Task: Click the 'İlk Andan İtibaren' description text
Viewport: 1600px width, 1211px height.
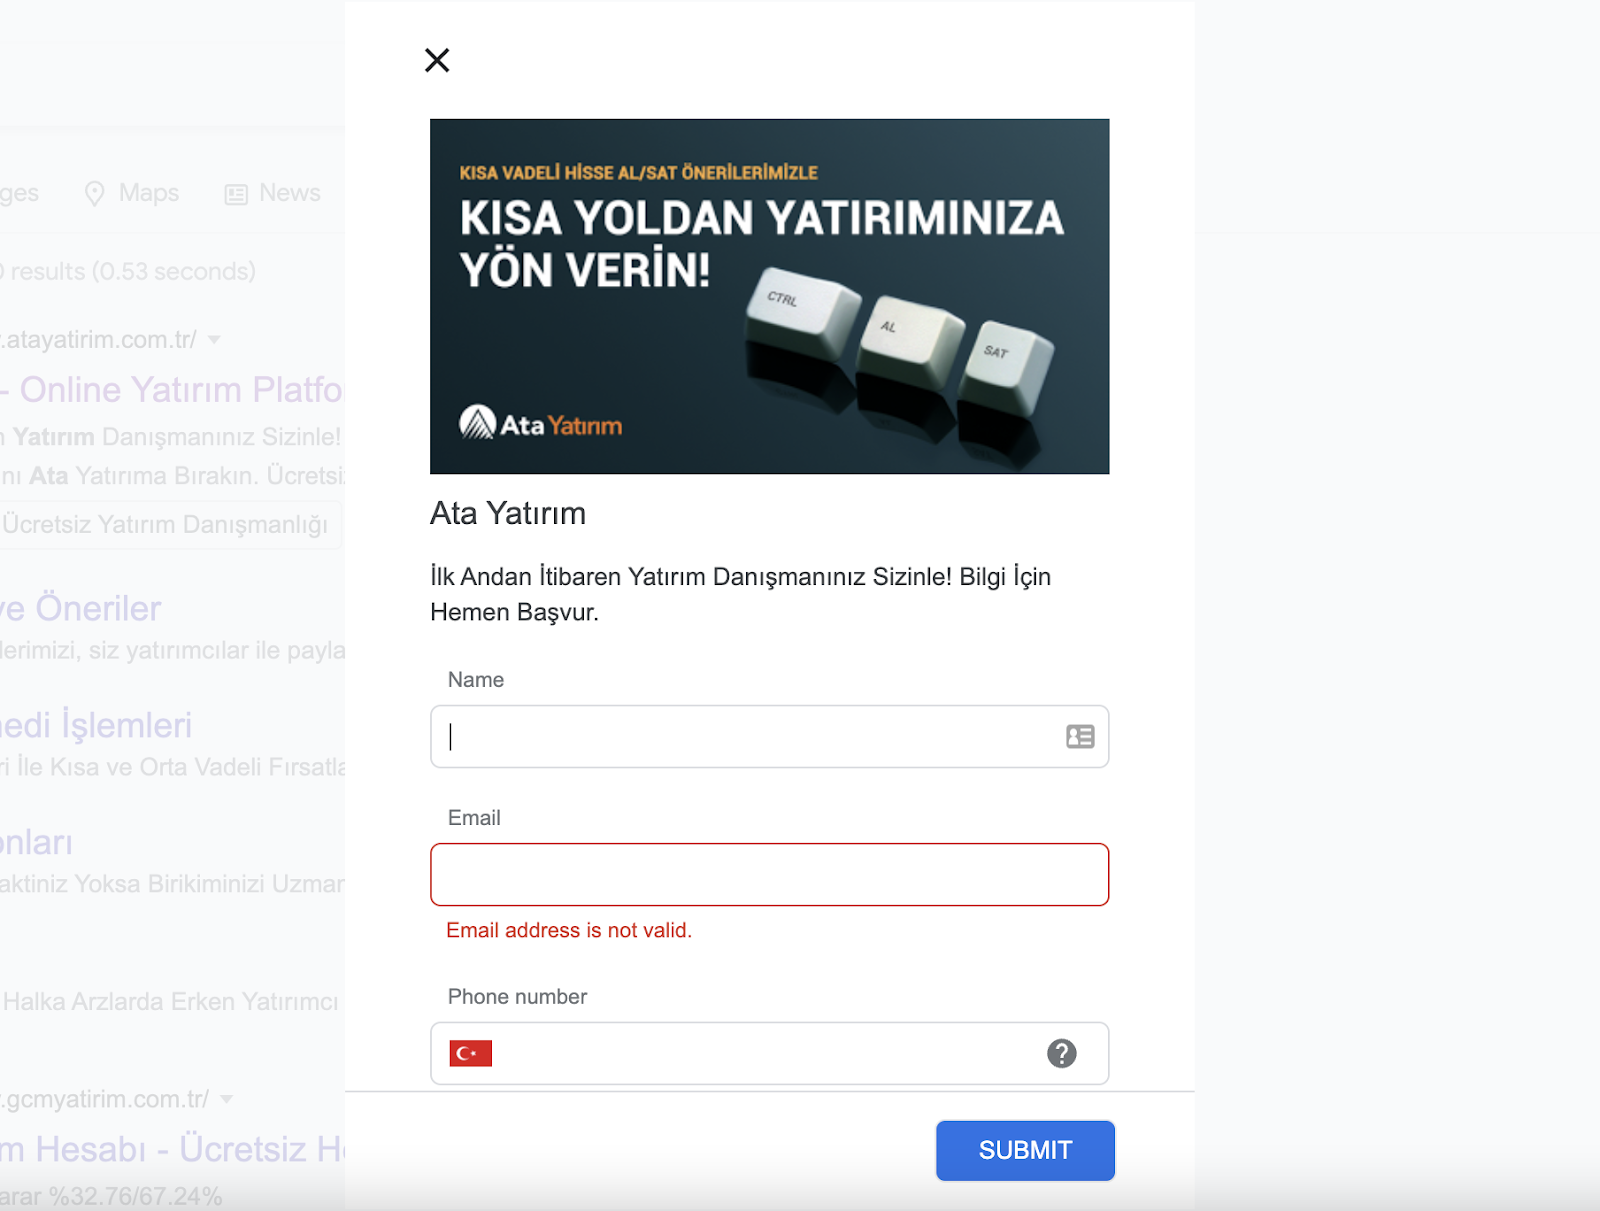Action: click(740, 594)
